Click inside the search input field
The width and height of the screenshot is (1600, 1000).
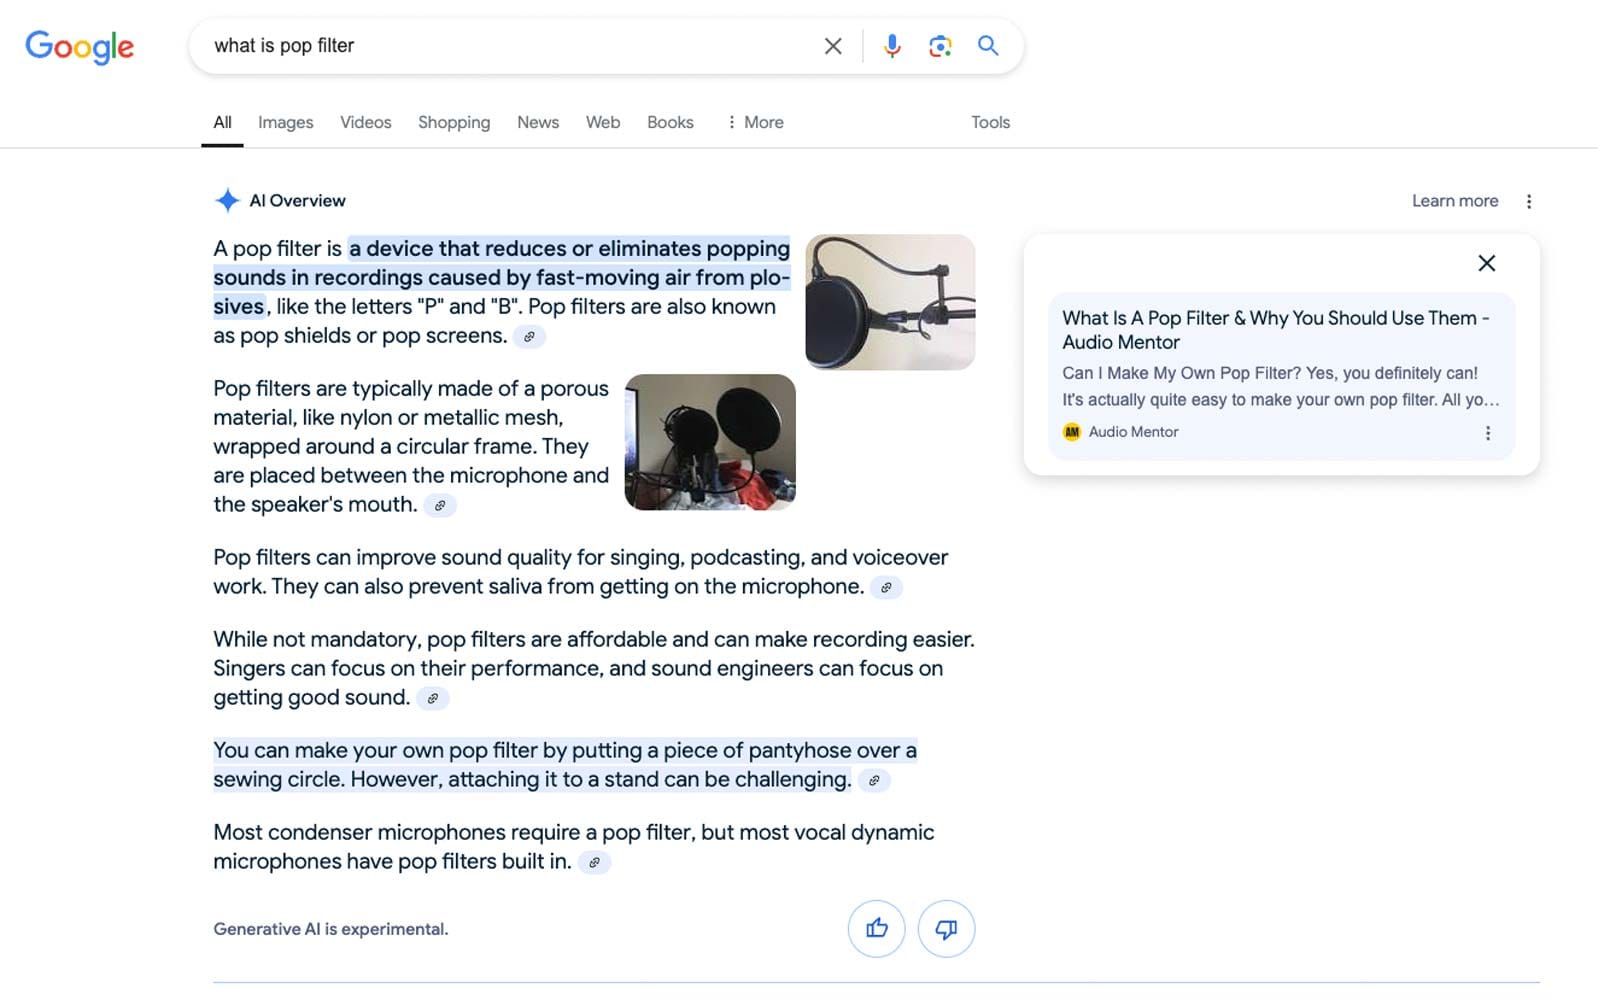click(x=500, y=45)
